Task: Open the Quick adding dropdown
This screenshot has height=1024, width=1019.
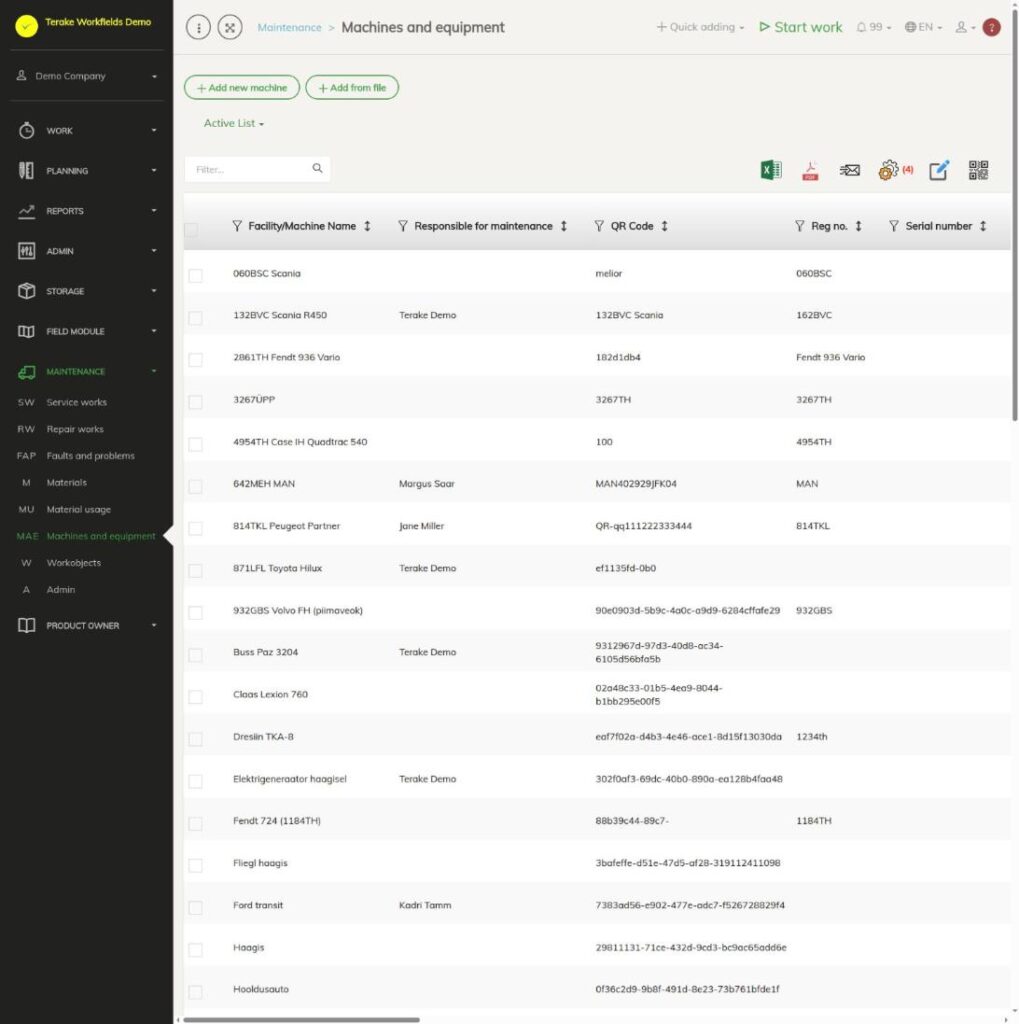Action: 700,27
